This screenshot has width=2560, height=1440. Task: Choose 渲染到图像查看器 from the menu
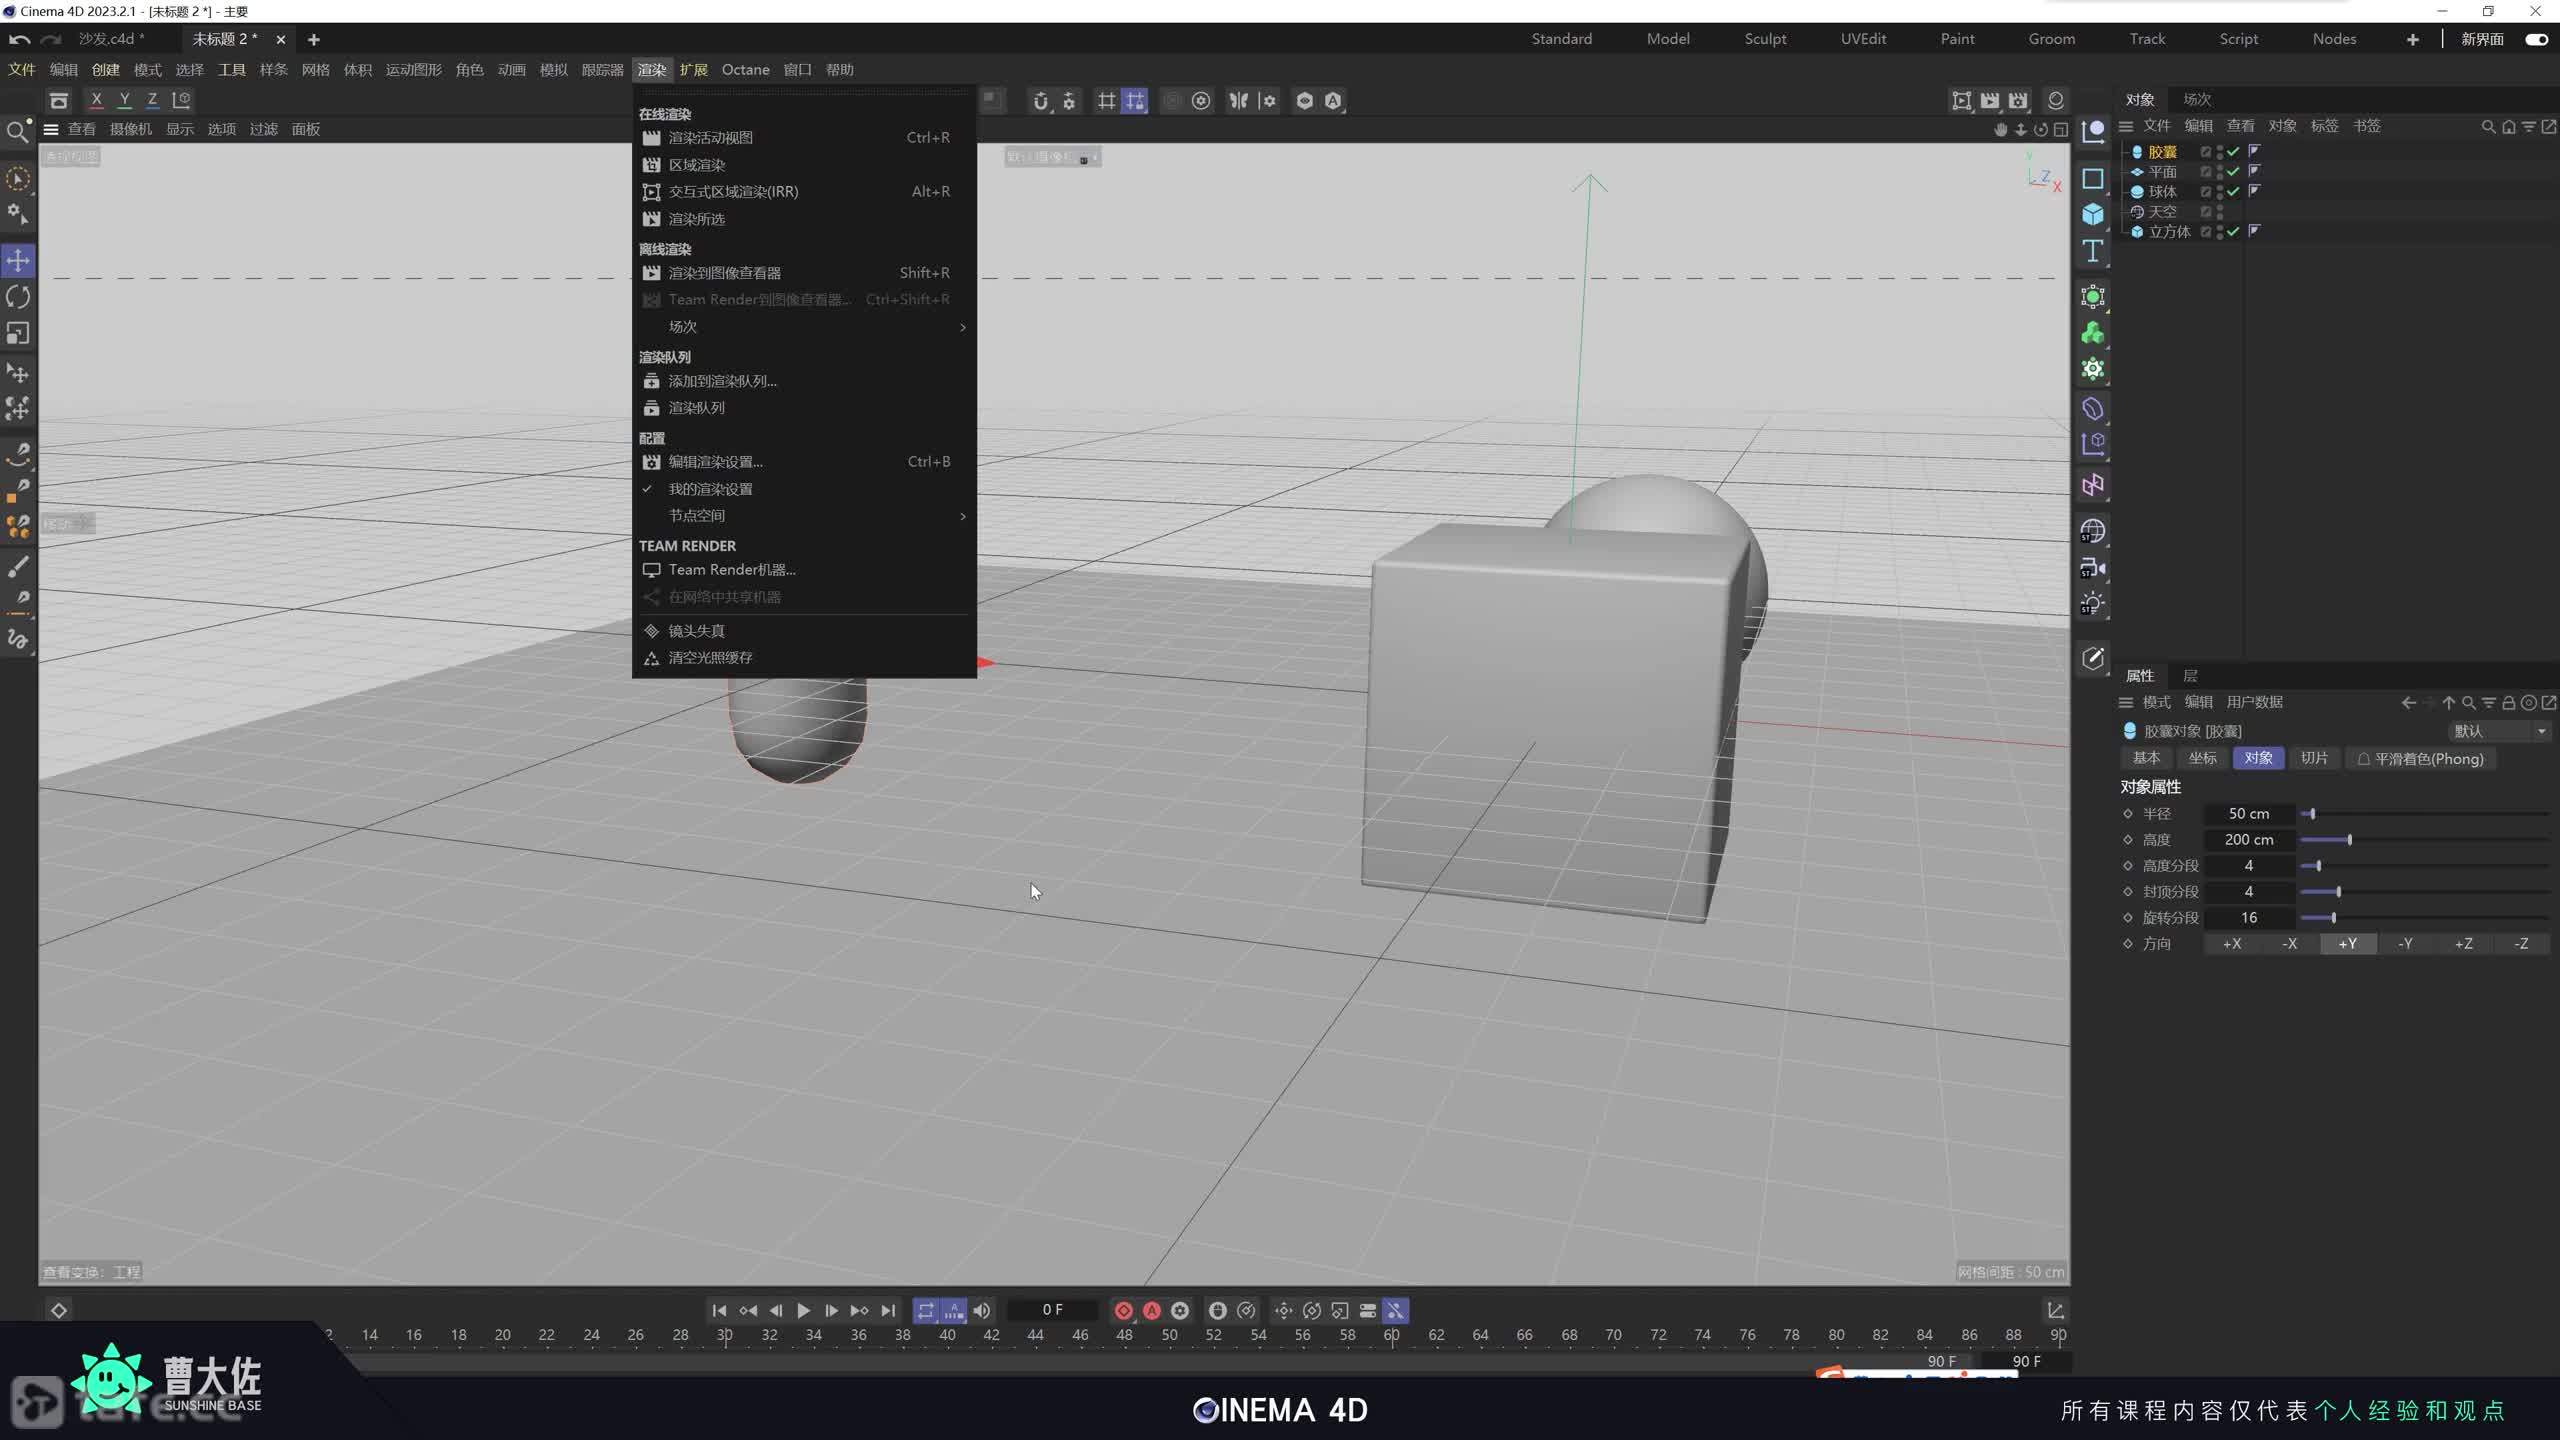pyautogui.click(x=725, y=273)
